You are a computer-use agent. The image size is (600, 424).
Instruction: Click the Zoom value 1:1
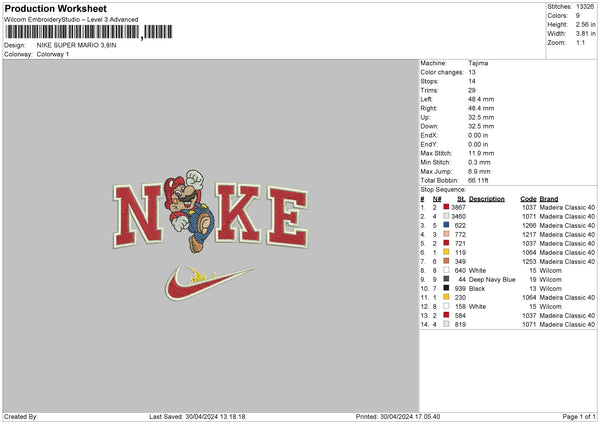(x=580, y=42)
